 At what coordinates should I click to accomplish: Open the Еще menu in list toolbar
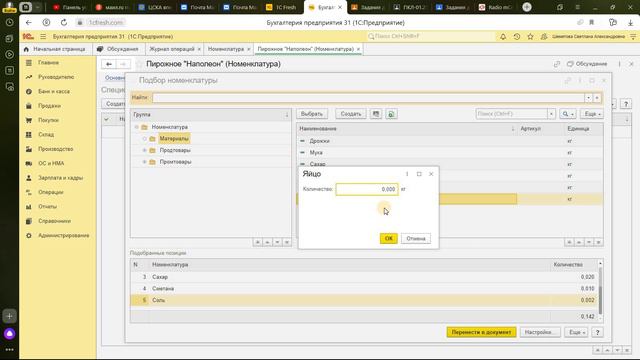coord(592,114)
